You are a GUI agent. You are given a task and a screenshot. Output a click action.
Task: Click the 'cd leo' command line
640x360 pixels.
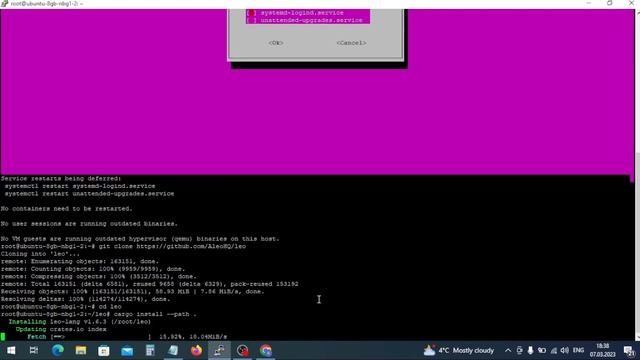(61, 307)
